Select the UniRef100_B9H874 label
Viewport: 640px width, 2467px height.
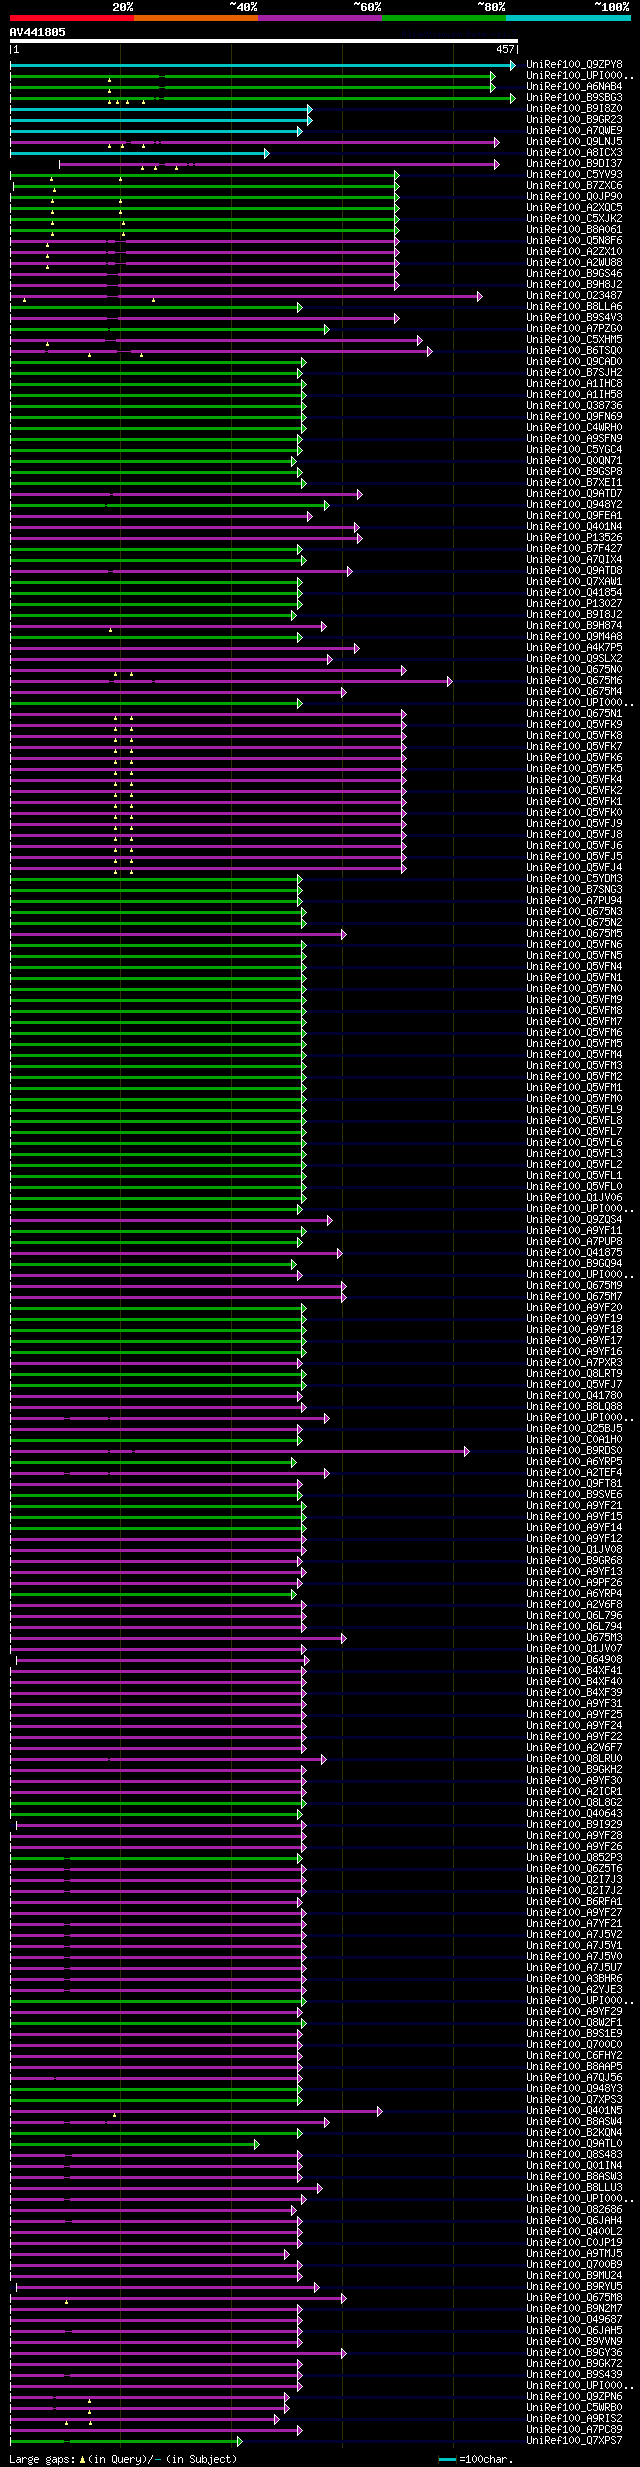[x=574, y=626]
